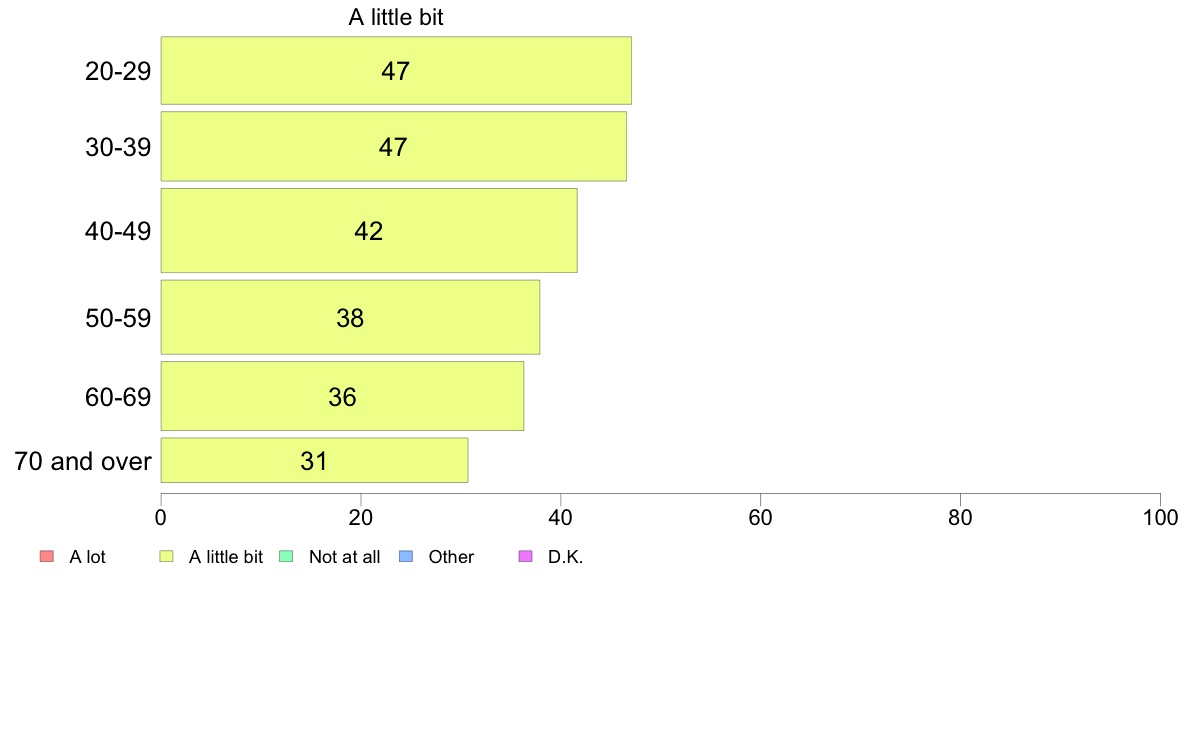Select the 30-39 bar showing 47
1188x736 pixels.
(x=394, y=146)
